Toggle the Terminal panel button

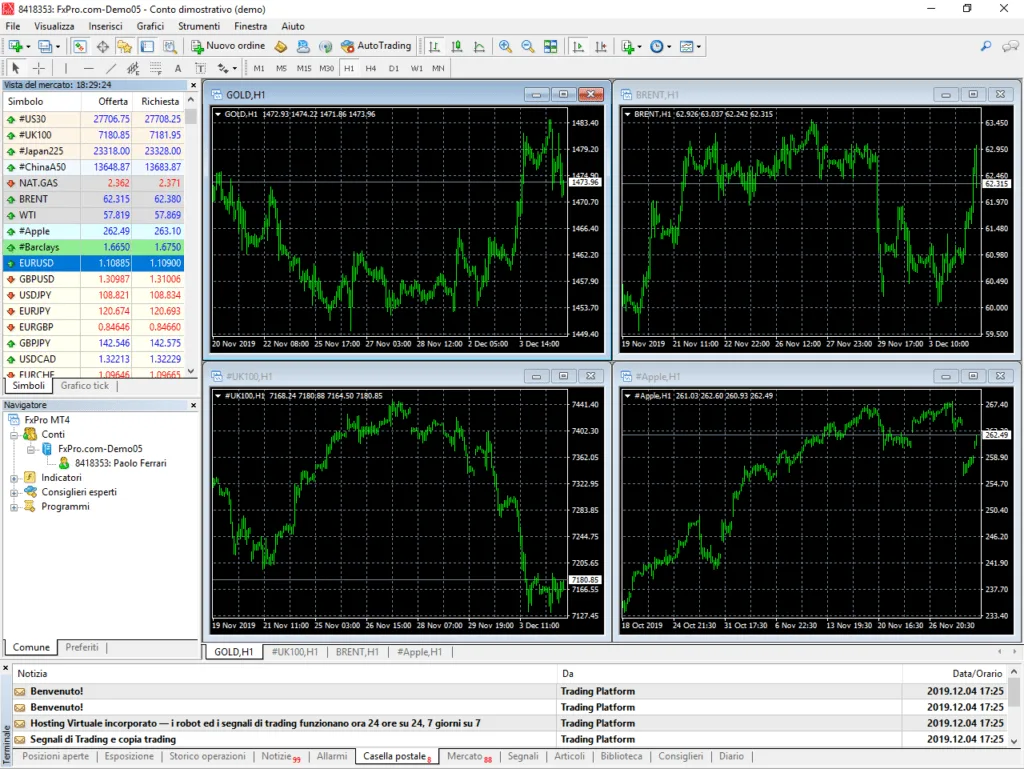click(x=148, y=46)
